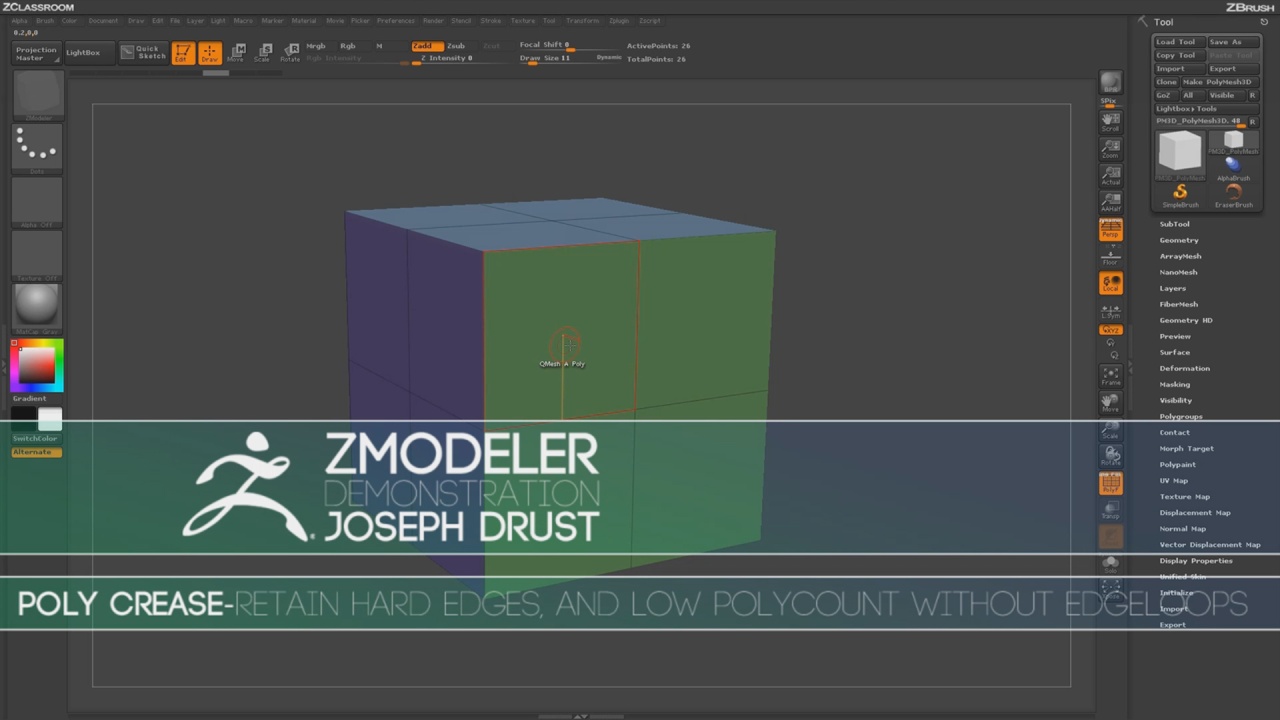Click the AAHalf icon
Screen dimensions: 1280x720
pyautogui.click(x=1110, y=202)
